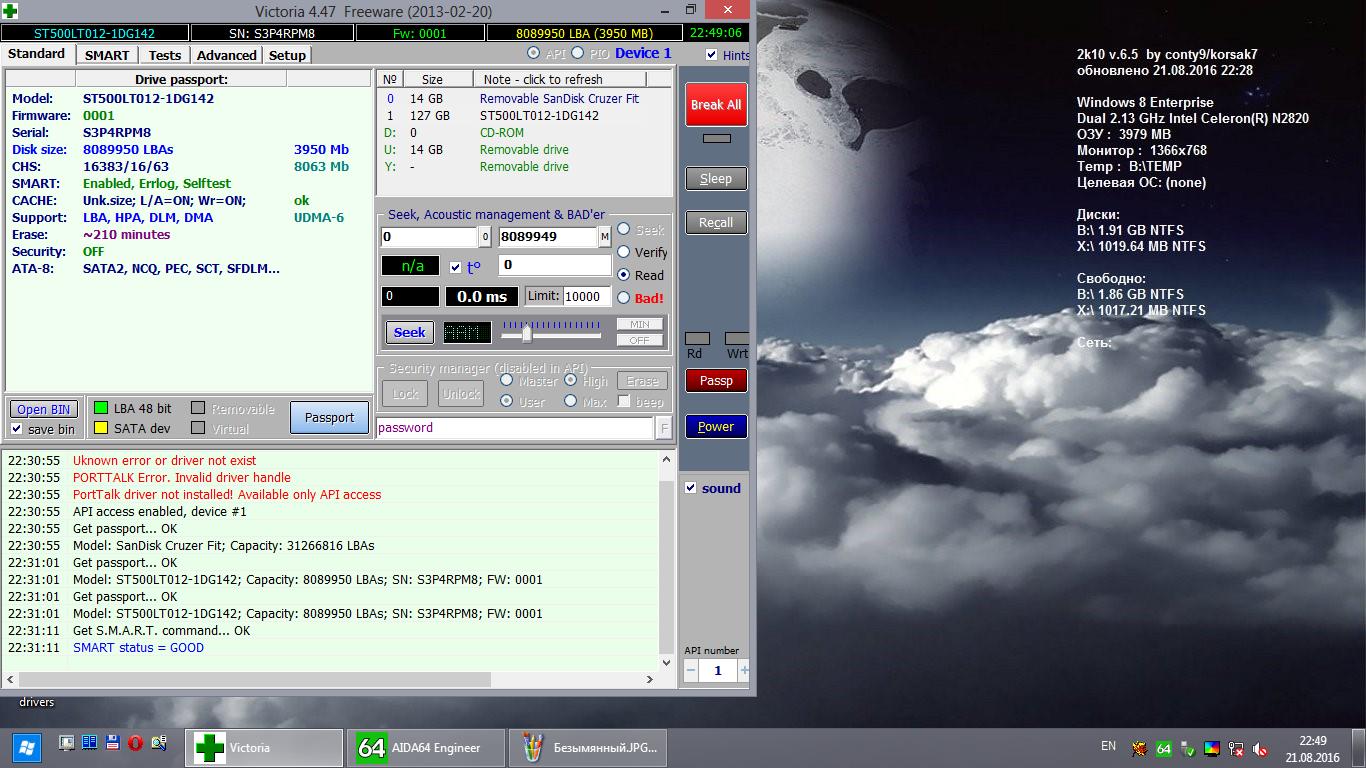
Task: Click the 0 button next to start LBA
Action: point(485,237)
